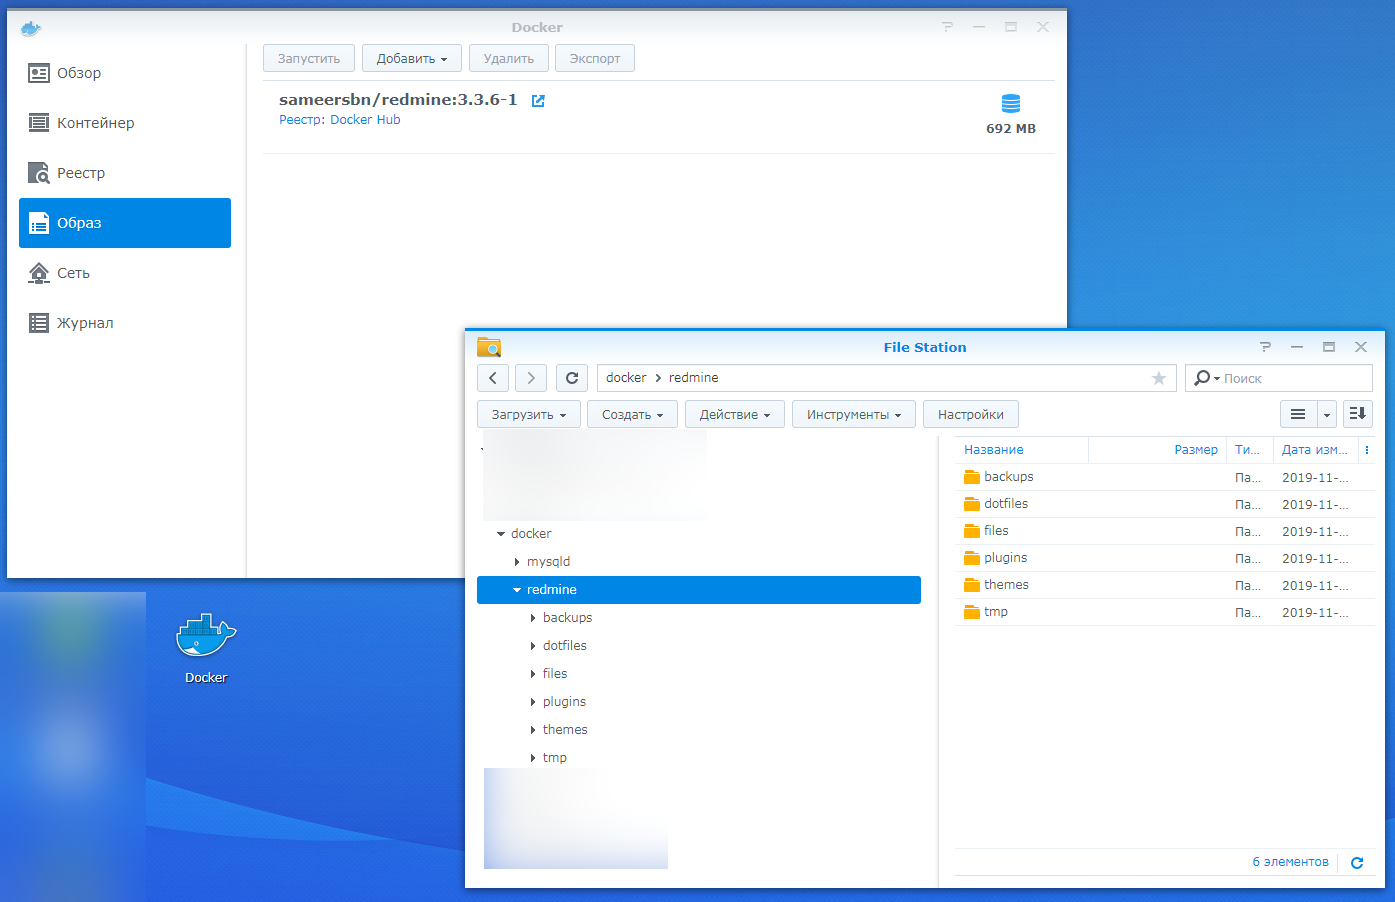Viewport: 1395px width, 902px height.
Task: Select Образ section in Docker sidebar
Action: point(125,223)
